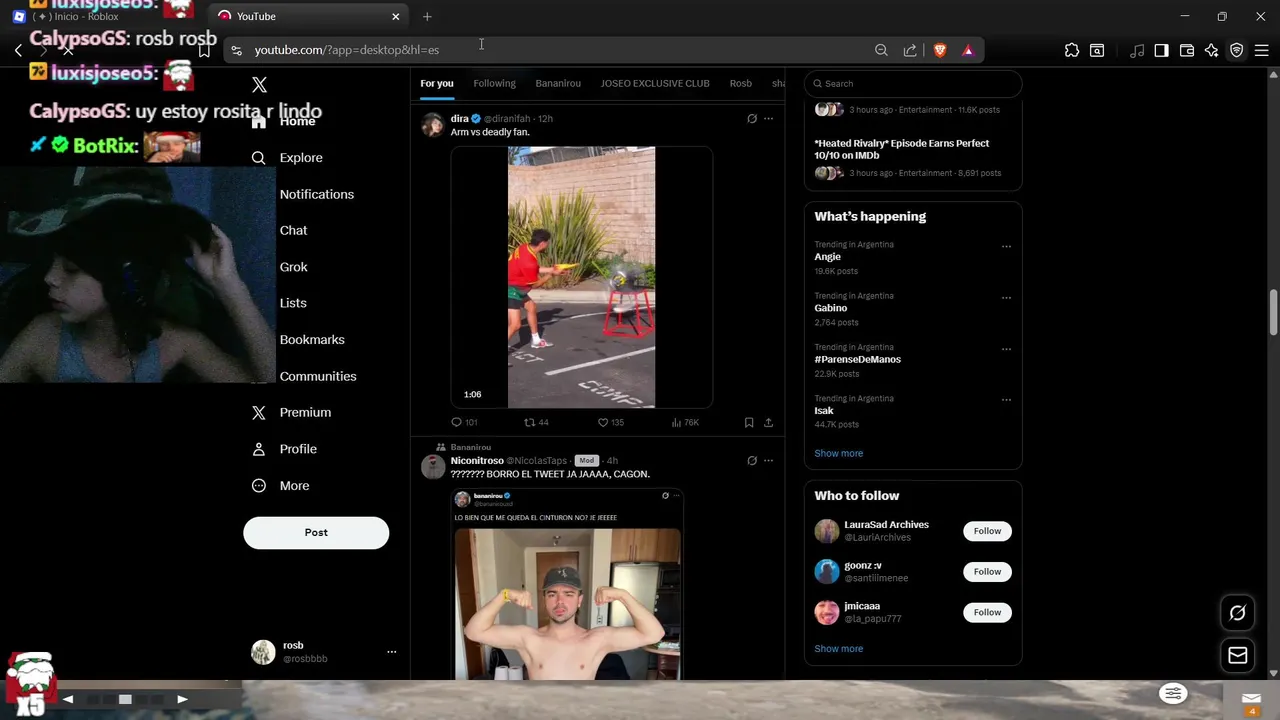
Task: Switch to the Bananirou tab
Action: [558, 84]
